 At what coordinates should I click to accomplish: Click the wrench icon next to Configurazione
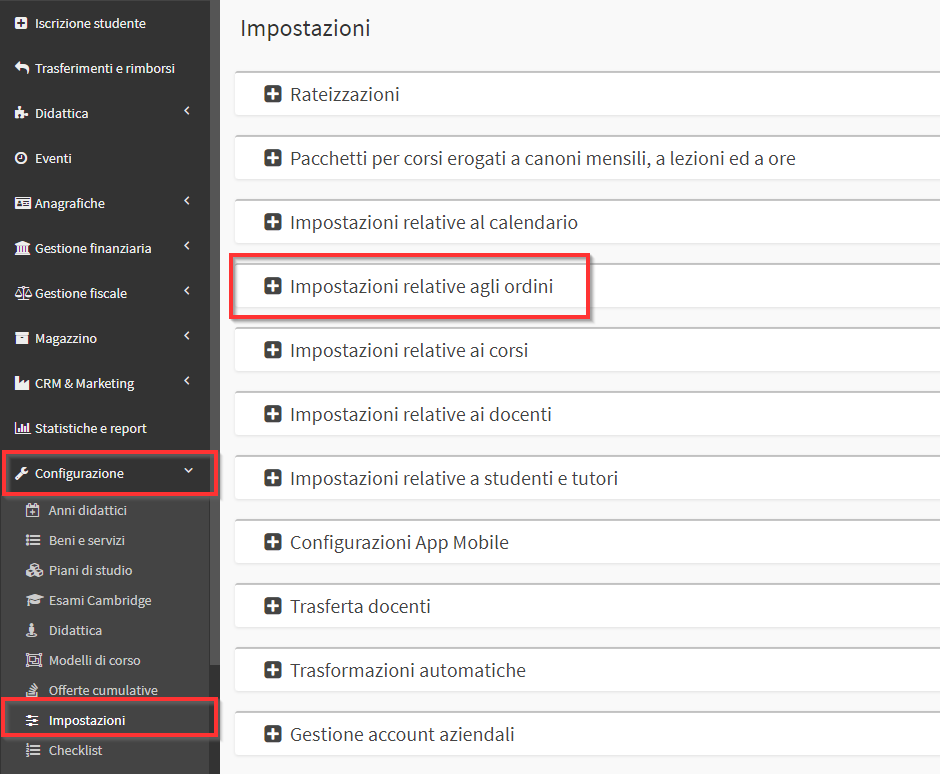pyautogui.click(x=22, y=473)
